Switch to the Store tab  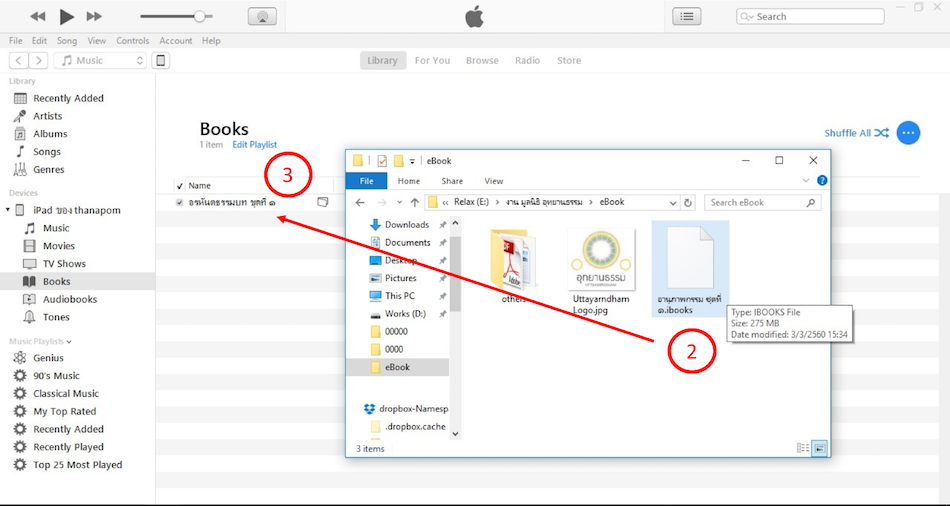tap(569, 61)
